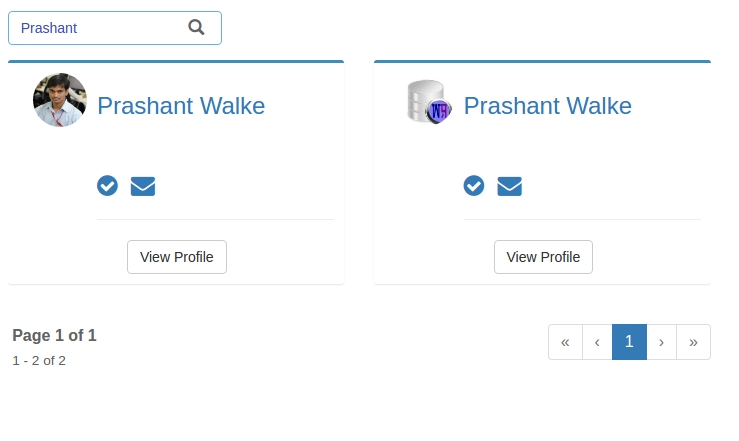Click the 1 - 2 of 2 results count

(39, 360)
